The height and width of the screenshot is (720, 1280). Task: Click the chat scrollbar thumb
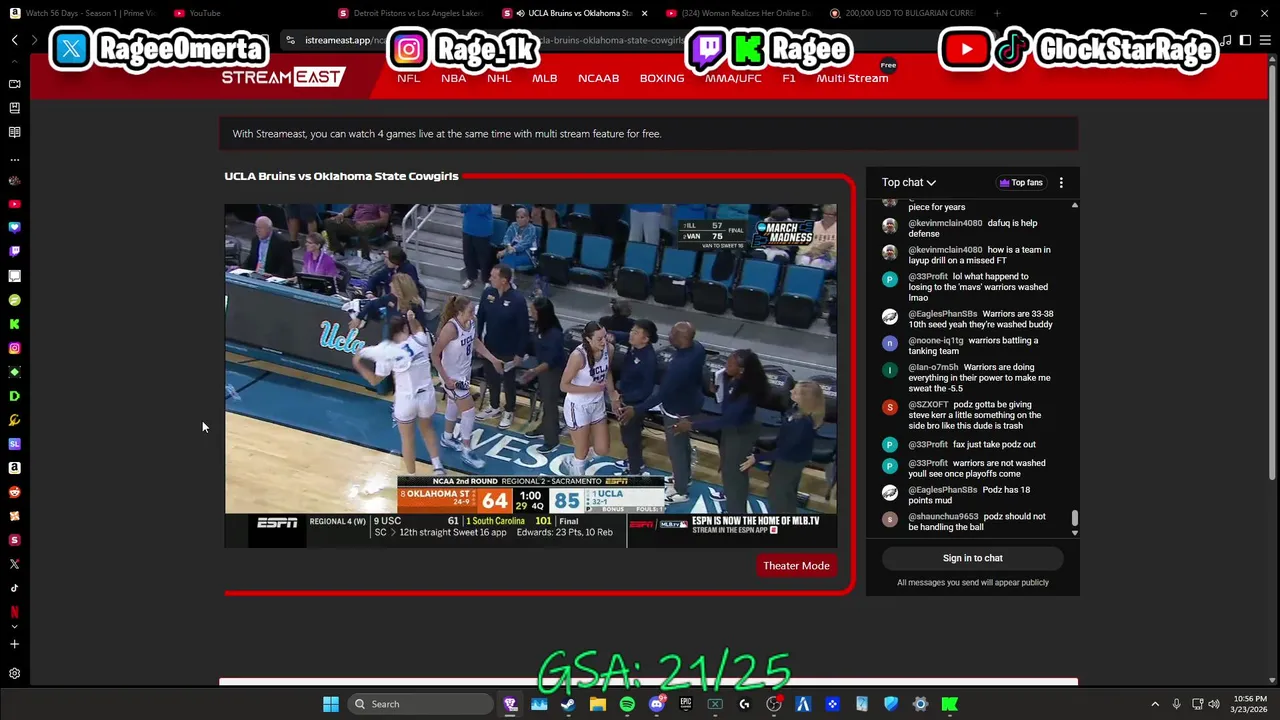click(x=1075, y=518)
